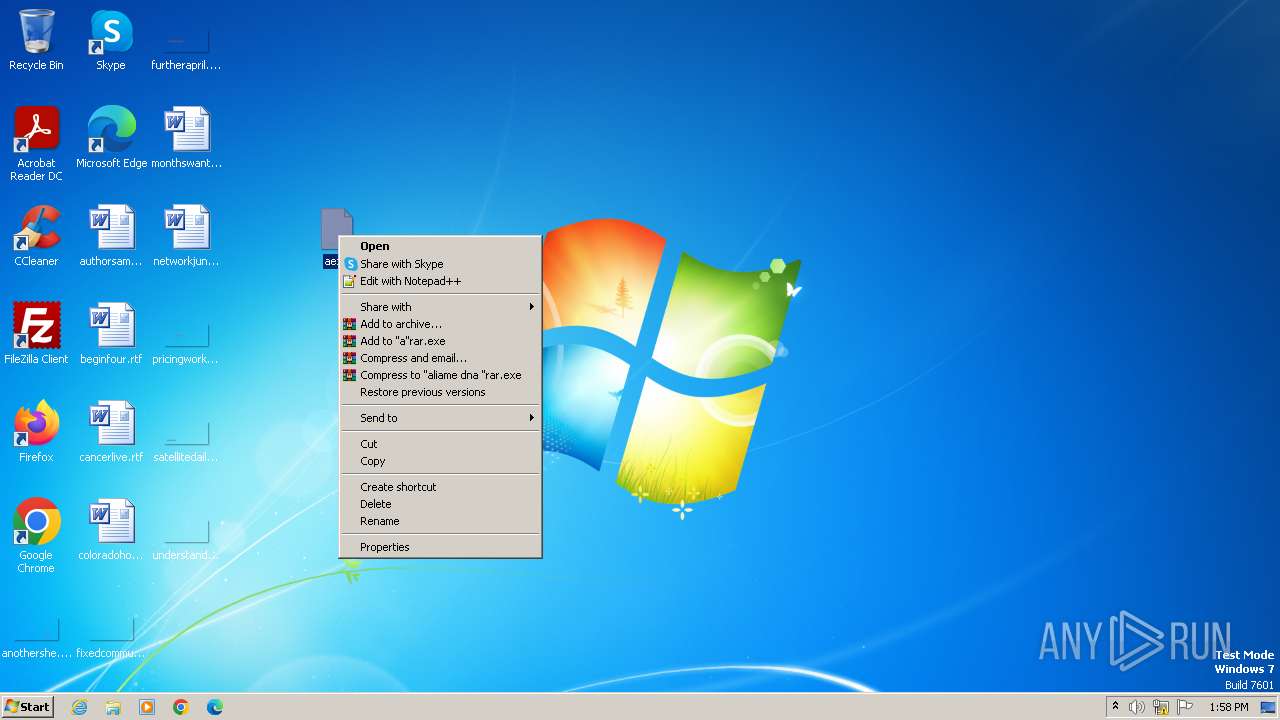Open Action Center flag icon
The image size is (1280, 720).
click(x=1185, y=707)
